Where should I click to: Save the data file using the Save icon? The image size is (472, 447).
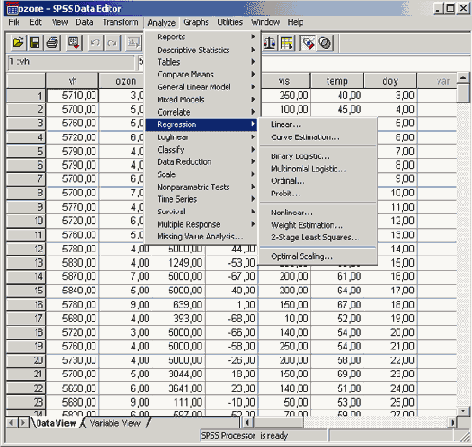[35, 43]
